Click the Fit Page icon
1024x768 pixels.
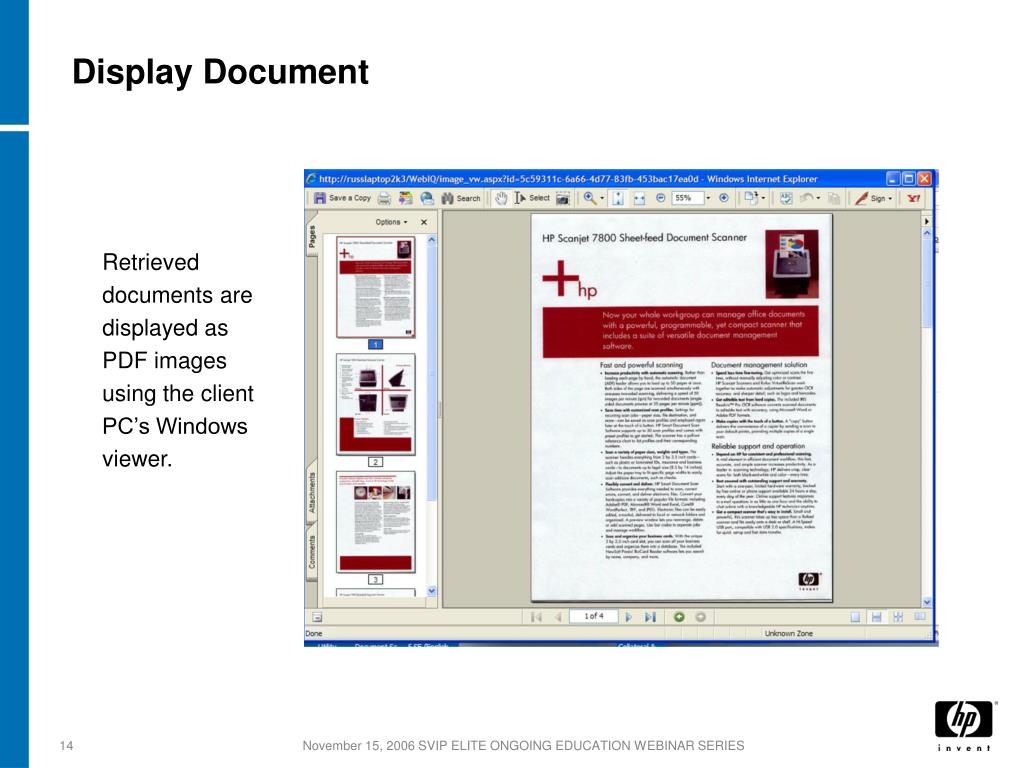point(618,198)
